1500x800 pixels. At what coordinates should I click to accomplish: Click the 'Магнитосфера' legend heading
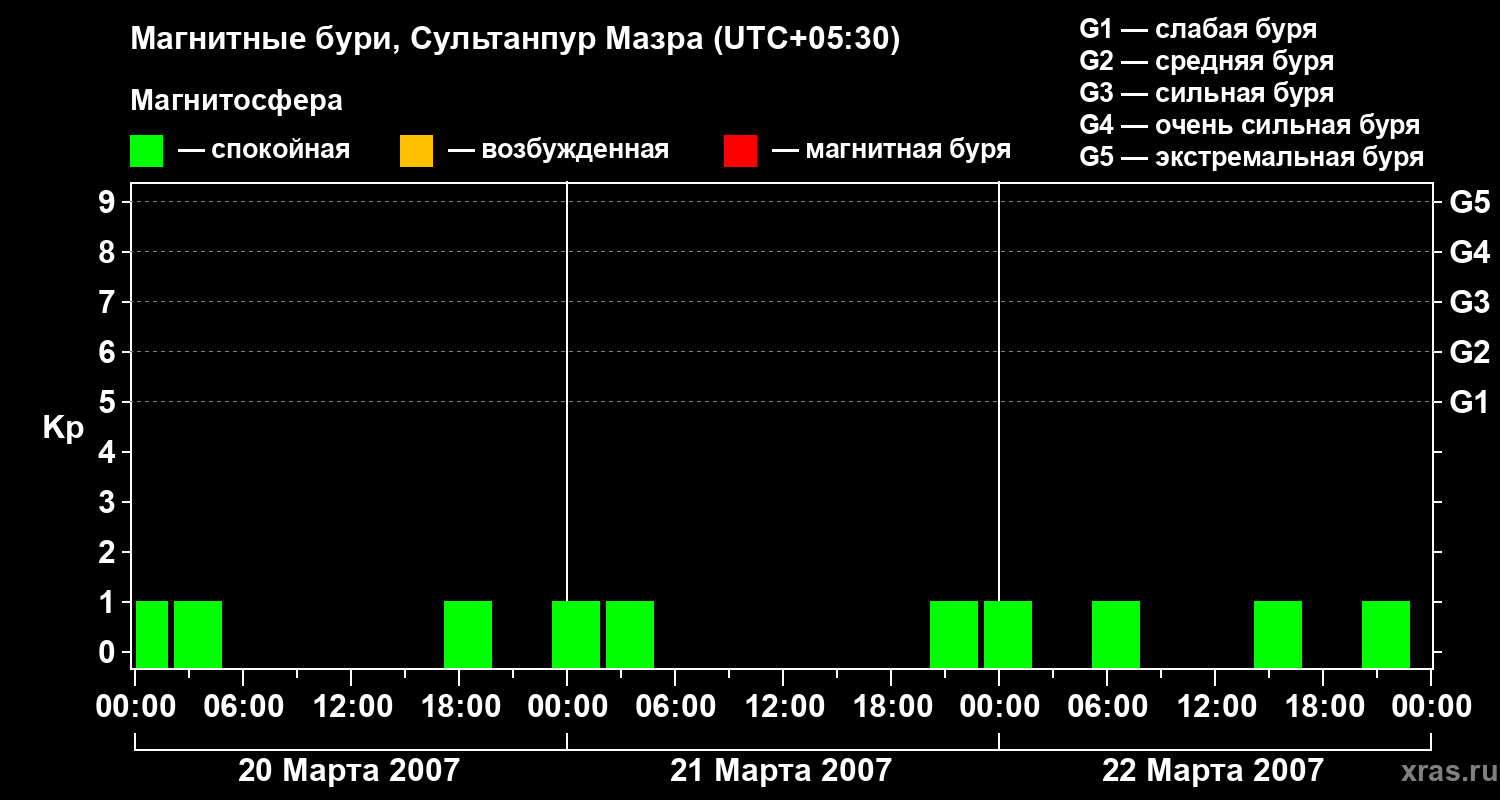236,101
